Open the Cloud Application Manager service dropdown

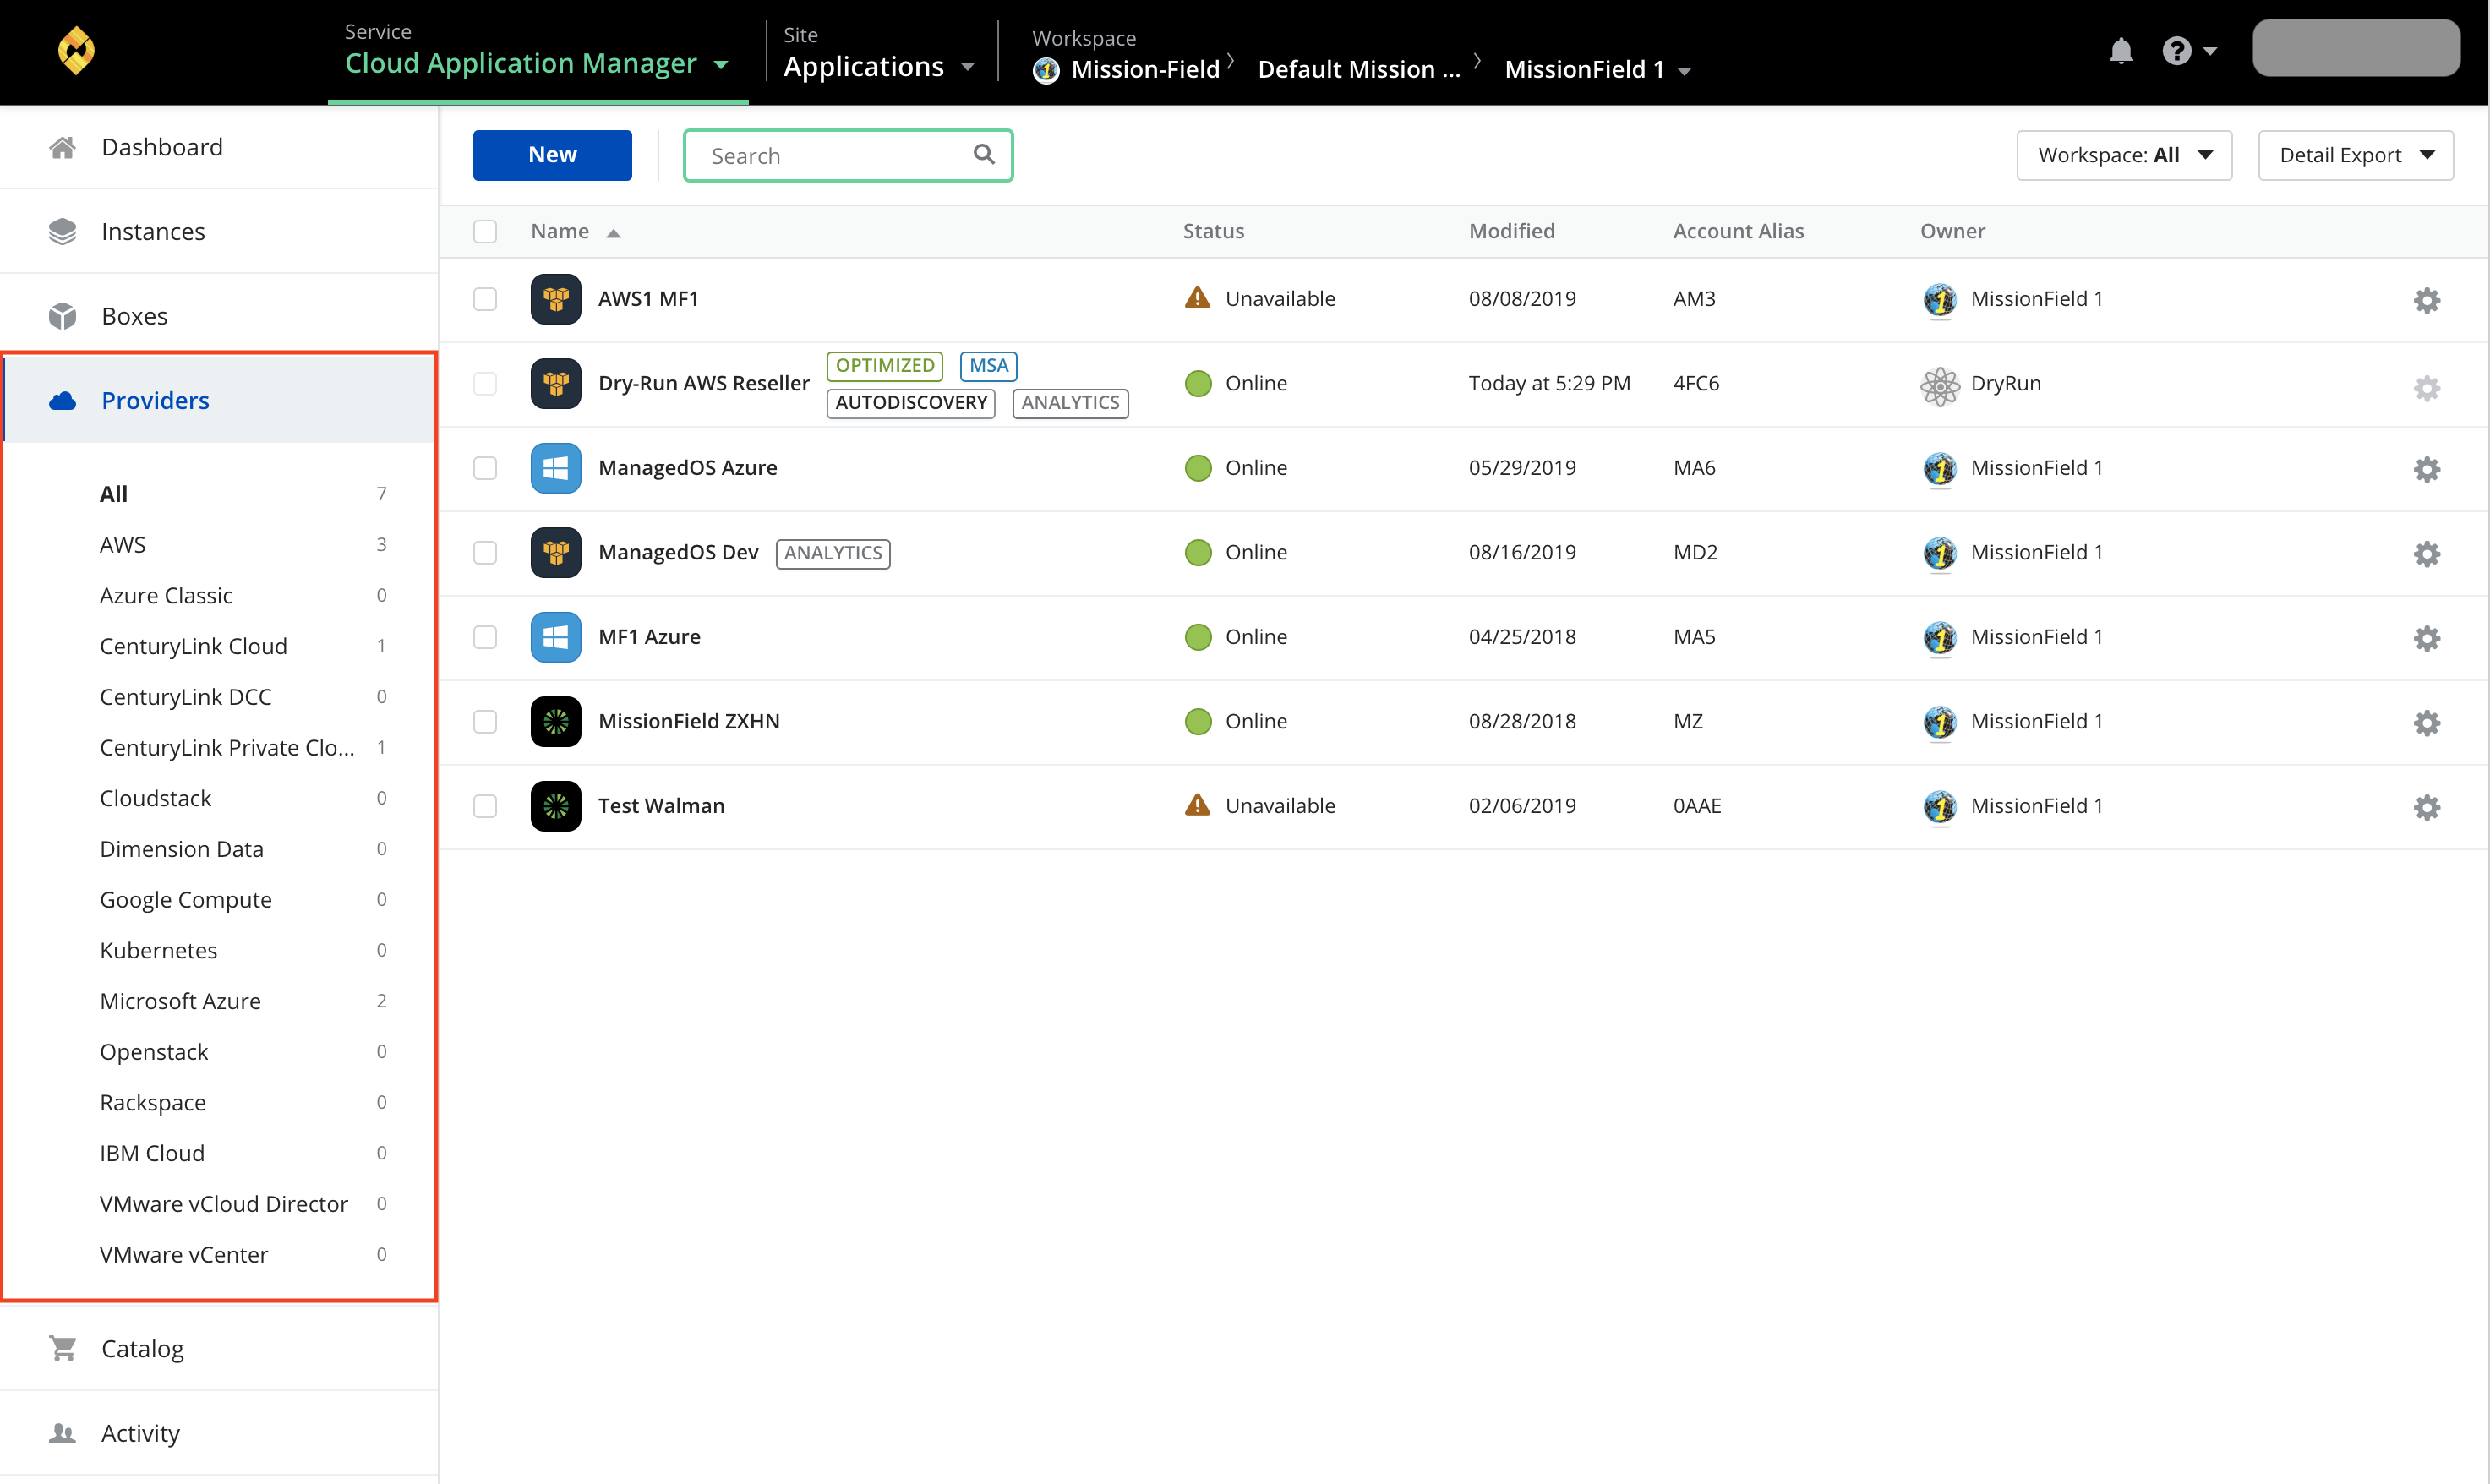(x=537, y=63)
